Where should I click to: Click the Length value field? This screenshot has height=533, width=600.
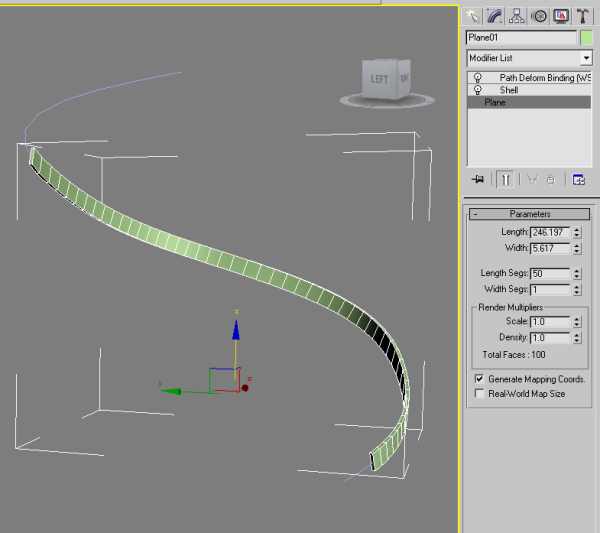tap(550, 232)
